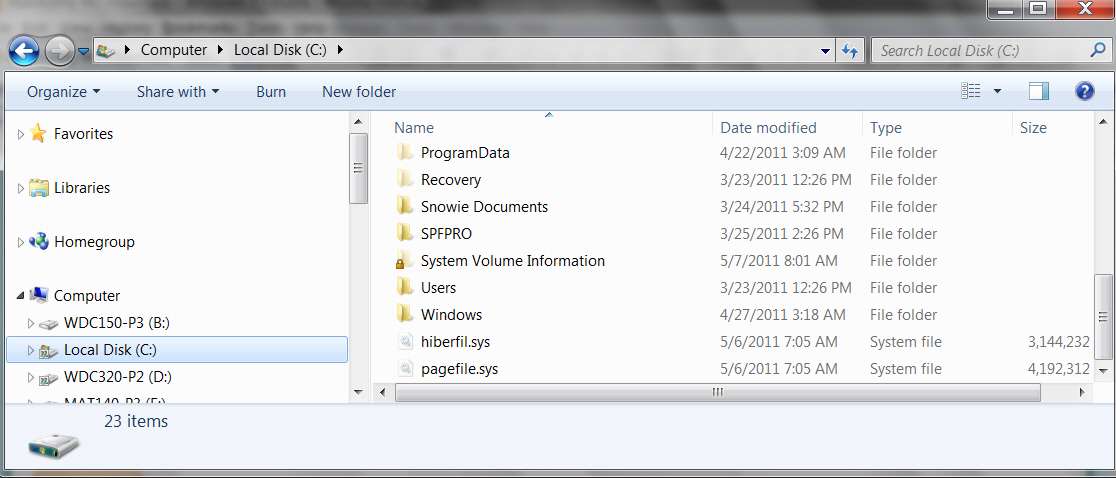Image resolution: width=1116 pixels, height=478 pixels.
Task: Open the address bar history dropdown
Action: 826,51
